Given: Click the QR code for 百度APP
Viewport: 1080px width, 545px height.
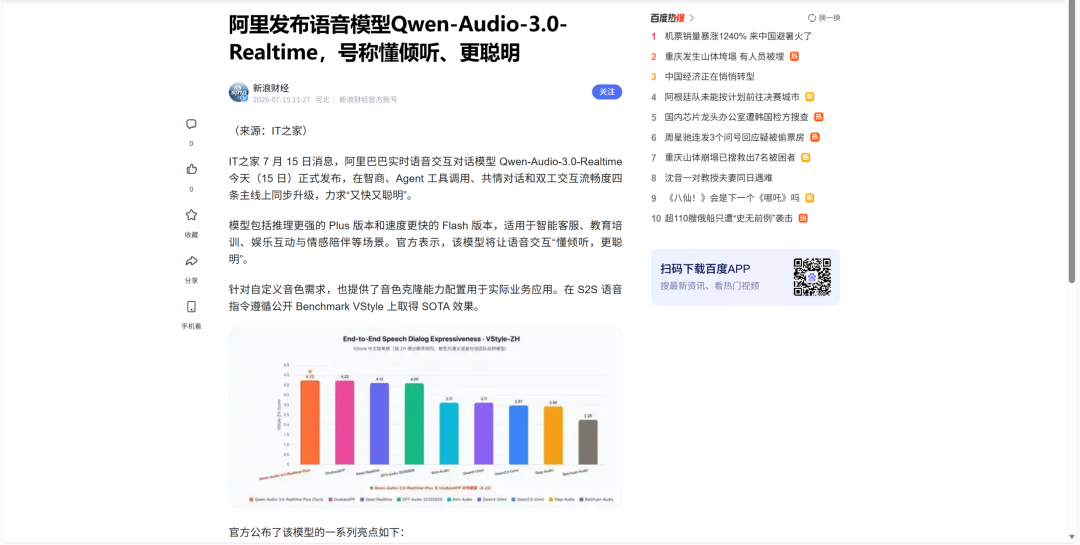Looking at the screenshot, I should [812, 277].
